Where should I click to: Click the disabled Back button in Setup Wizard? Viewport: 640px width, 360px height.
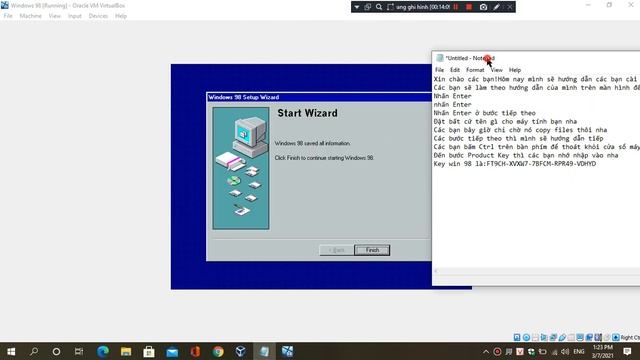tap(336, 250)
